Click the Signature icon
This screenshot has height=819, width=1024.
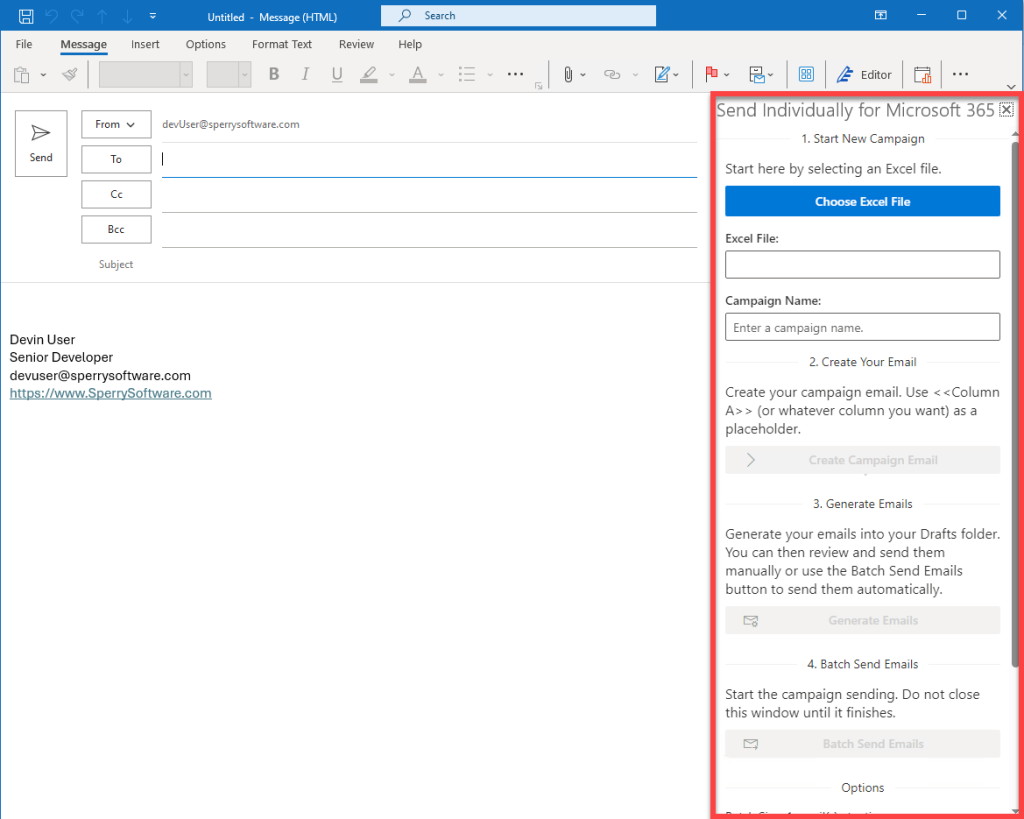click(x=662, y=74)
